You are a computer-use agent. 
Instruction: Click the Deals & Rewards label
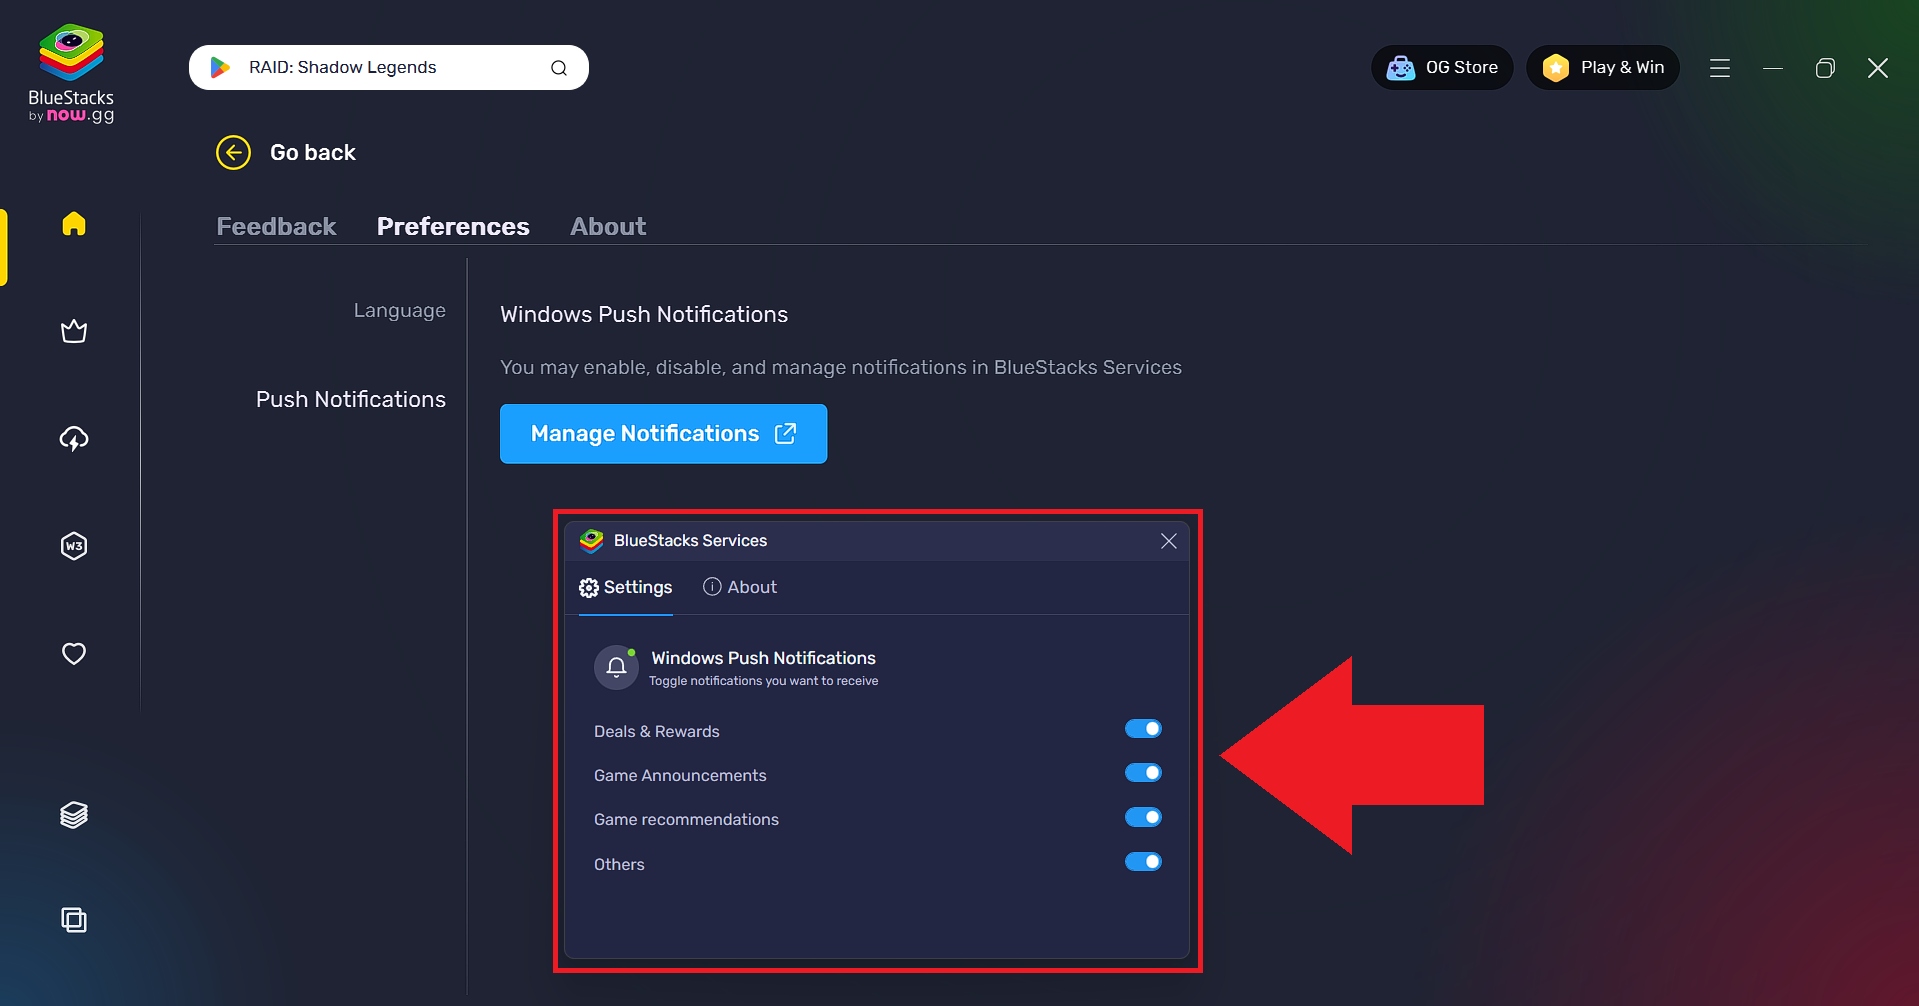(x=657, y=732)
